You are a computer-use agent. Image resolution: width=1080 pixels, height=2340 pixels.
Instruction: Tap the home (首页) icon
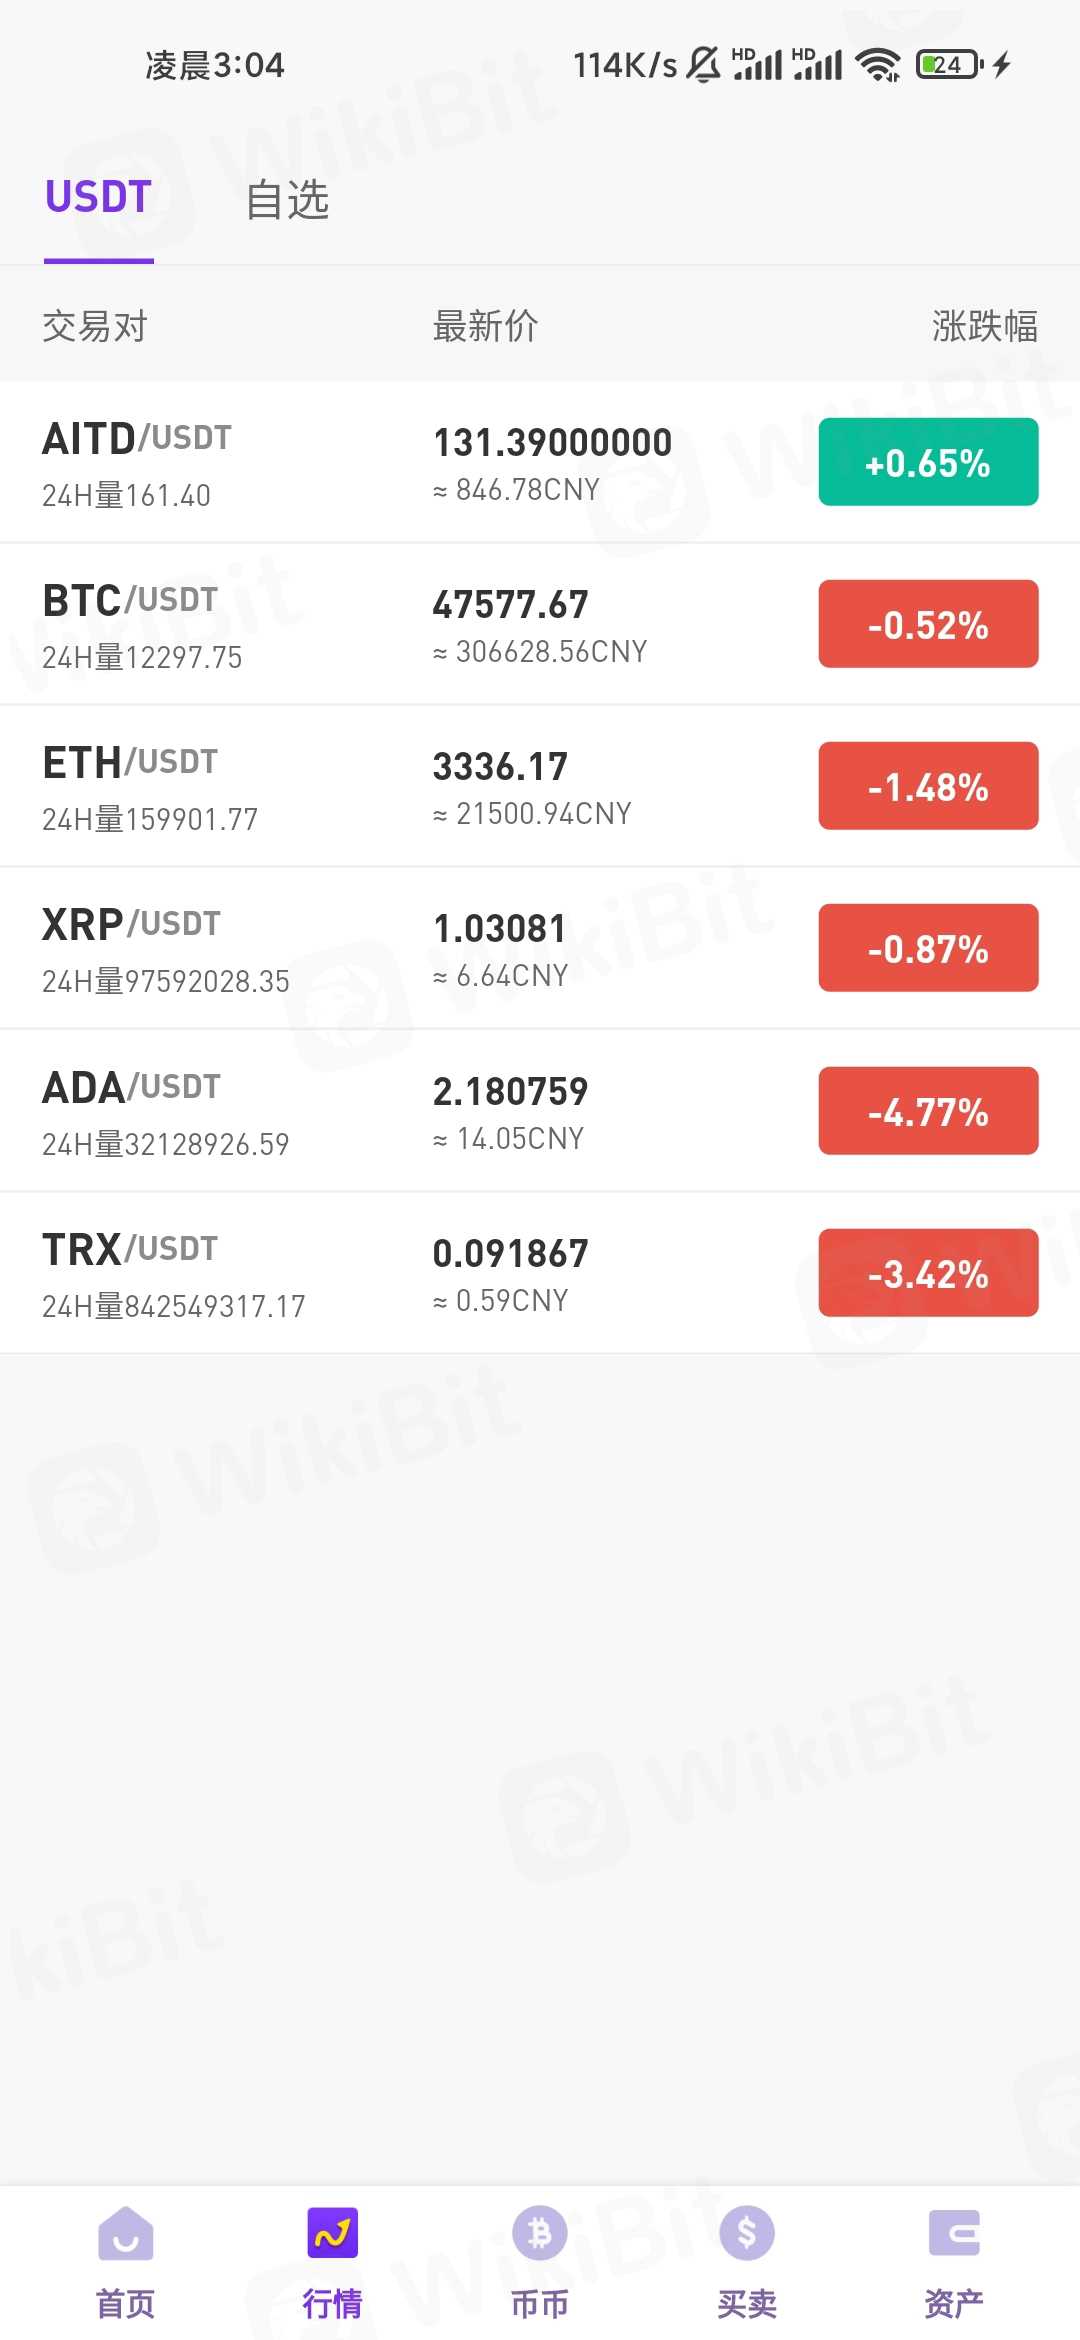[125, 2234]
